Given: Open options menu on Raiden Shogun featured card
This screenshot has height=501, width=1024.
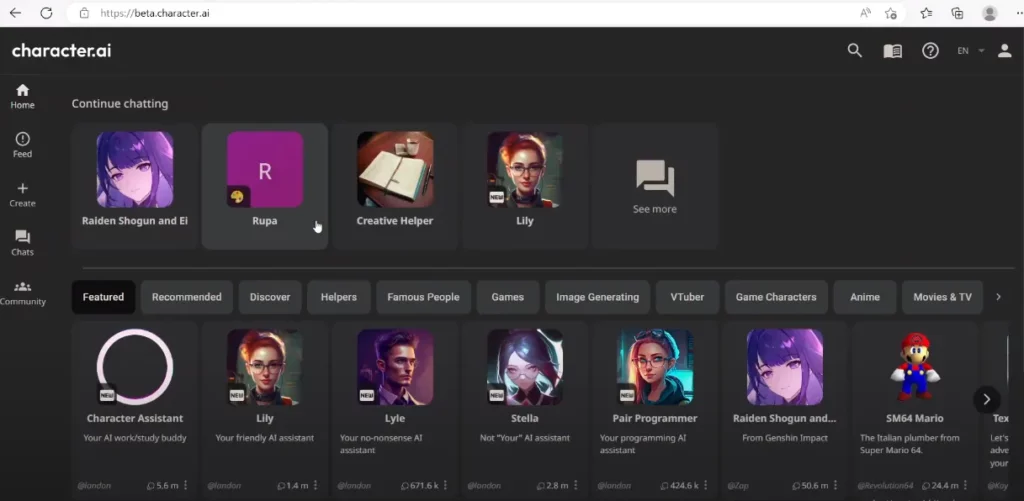Looking at the screenshot, I should point(835,485).
